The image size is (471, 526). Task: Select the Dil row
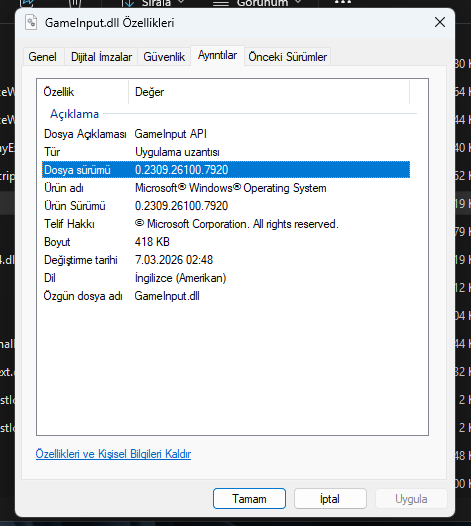pyautogui.click(x=226, y=278)
